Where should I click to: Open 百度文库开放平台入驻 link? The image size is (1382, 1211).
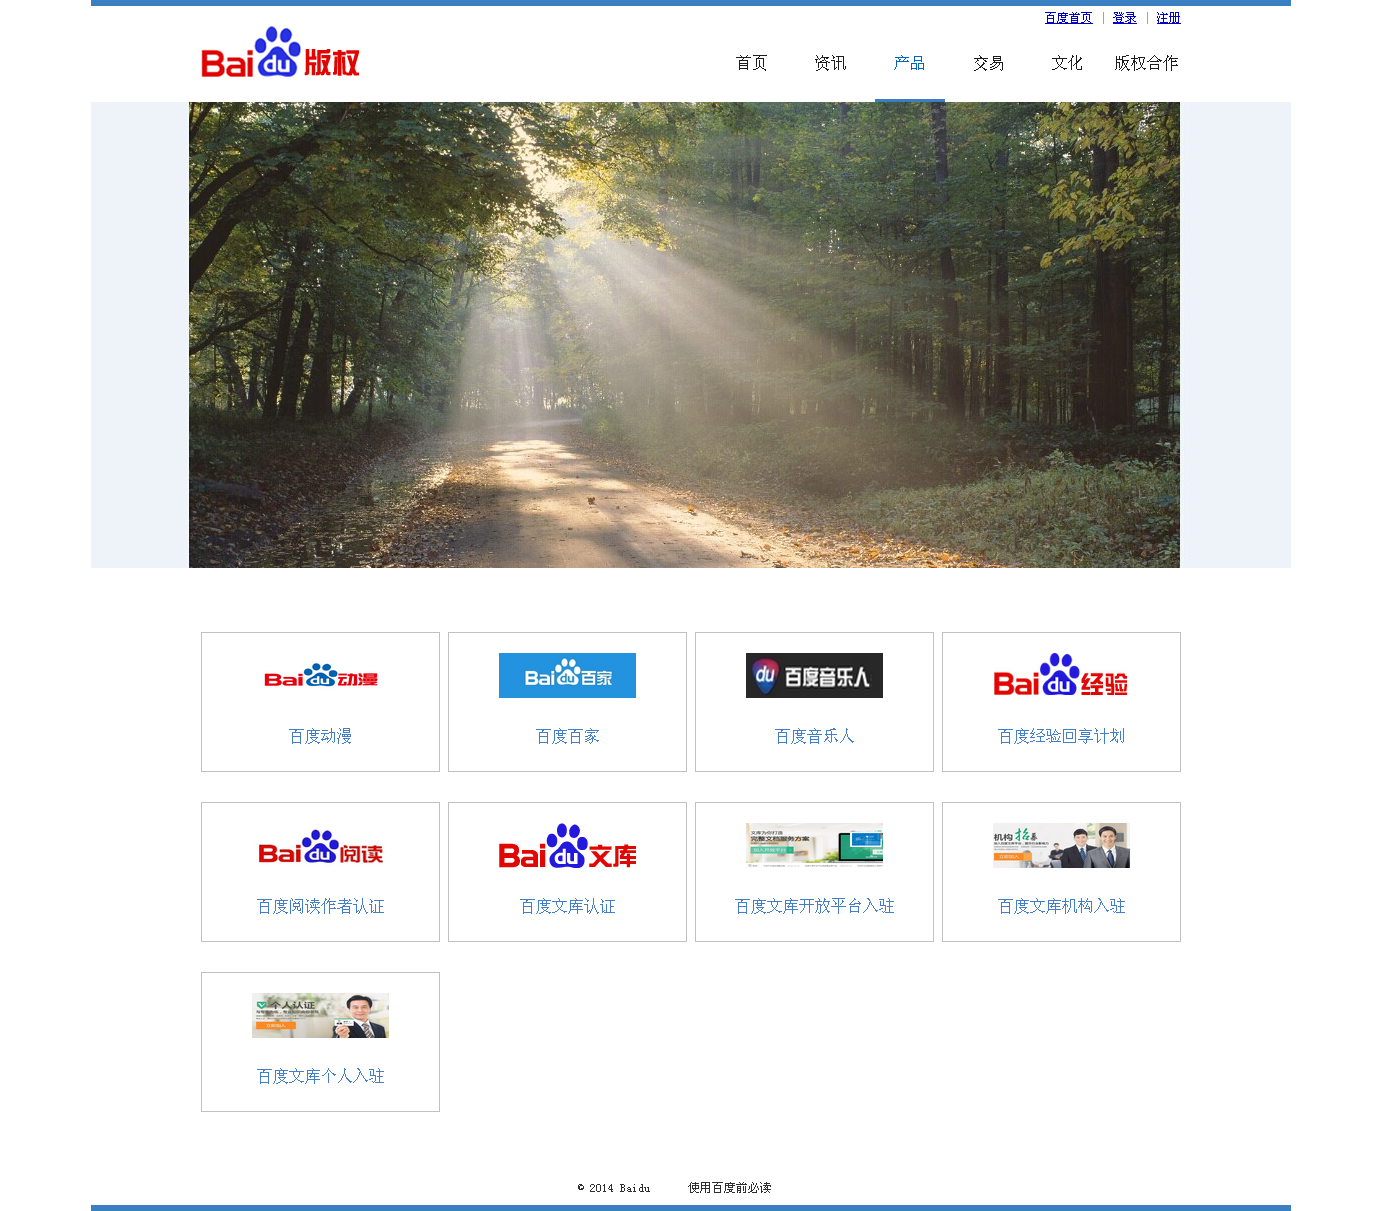813,906
